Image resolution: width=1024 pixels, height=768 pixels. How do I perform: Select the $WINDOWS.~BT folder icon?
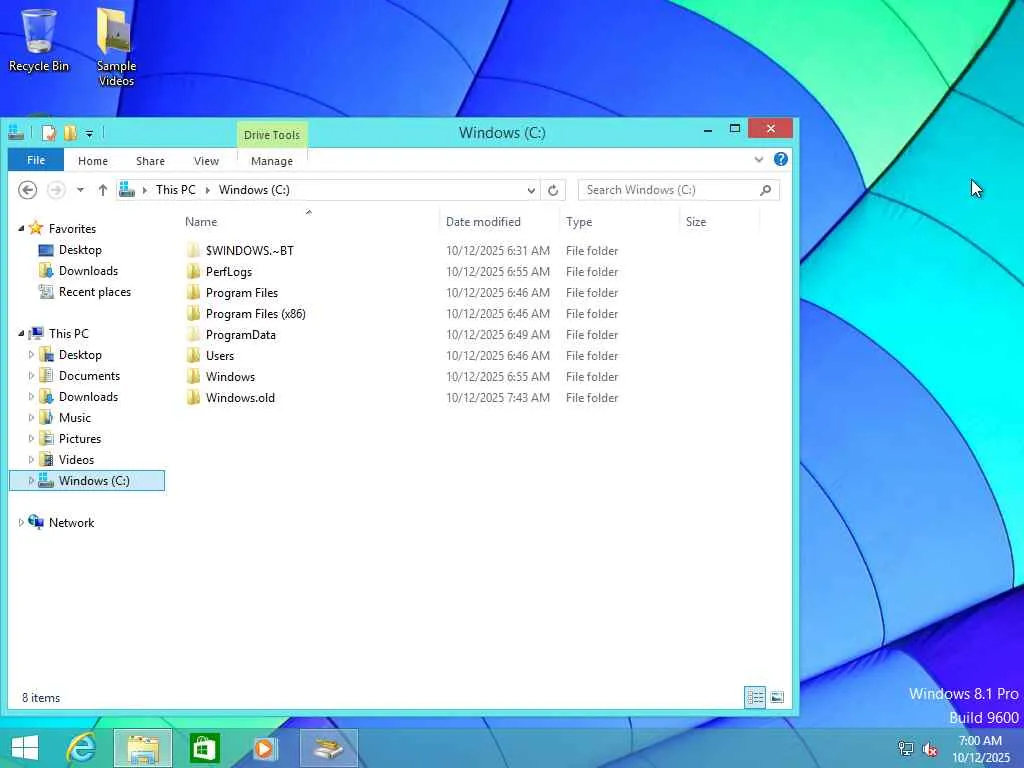[193, 250]
